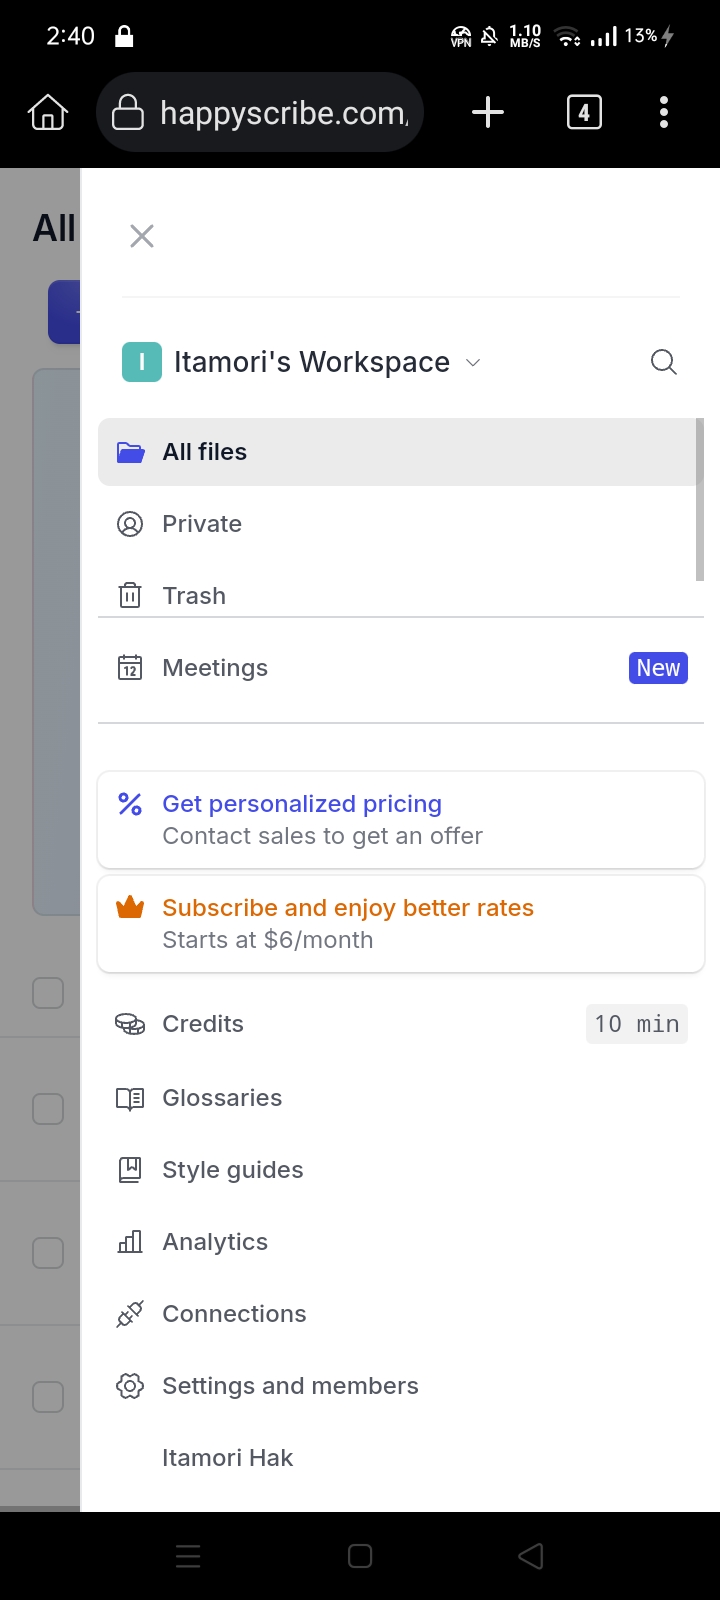Open the browser three-dot overflow menu

pyautogui.click(x=664, y=112)
